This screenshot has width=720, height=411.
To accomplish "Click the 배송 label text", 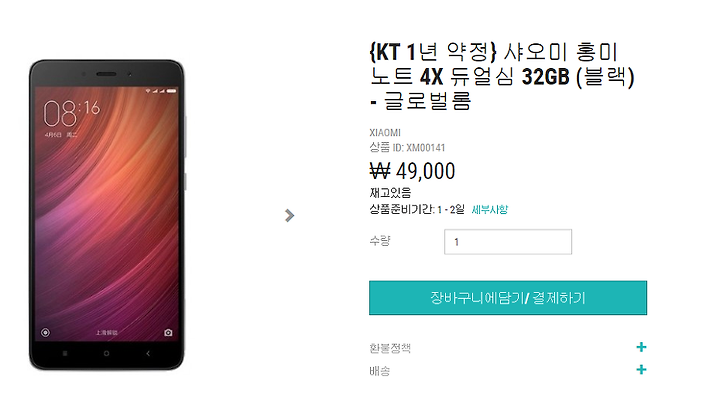I will point(380,371).
